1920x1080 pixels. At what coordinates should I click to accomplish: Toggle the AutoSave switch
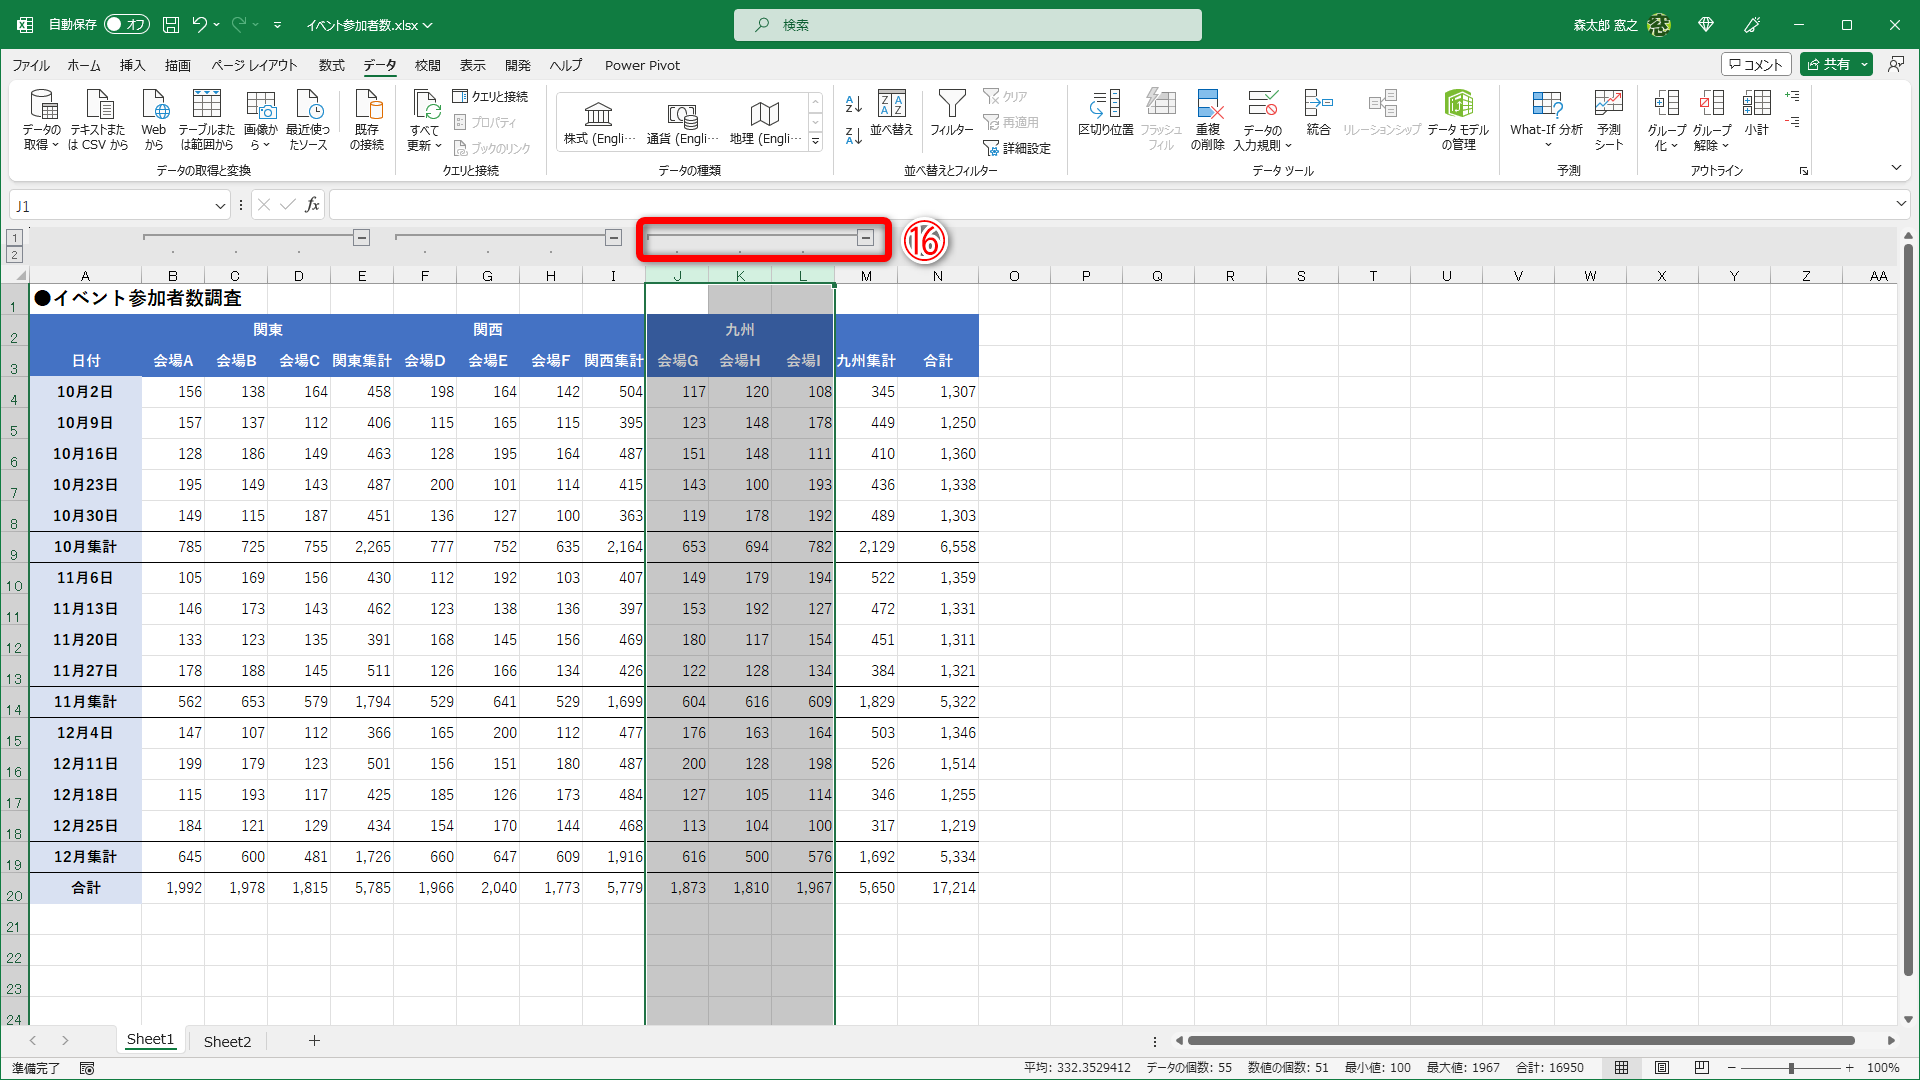coord(127,25)
